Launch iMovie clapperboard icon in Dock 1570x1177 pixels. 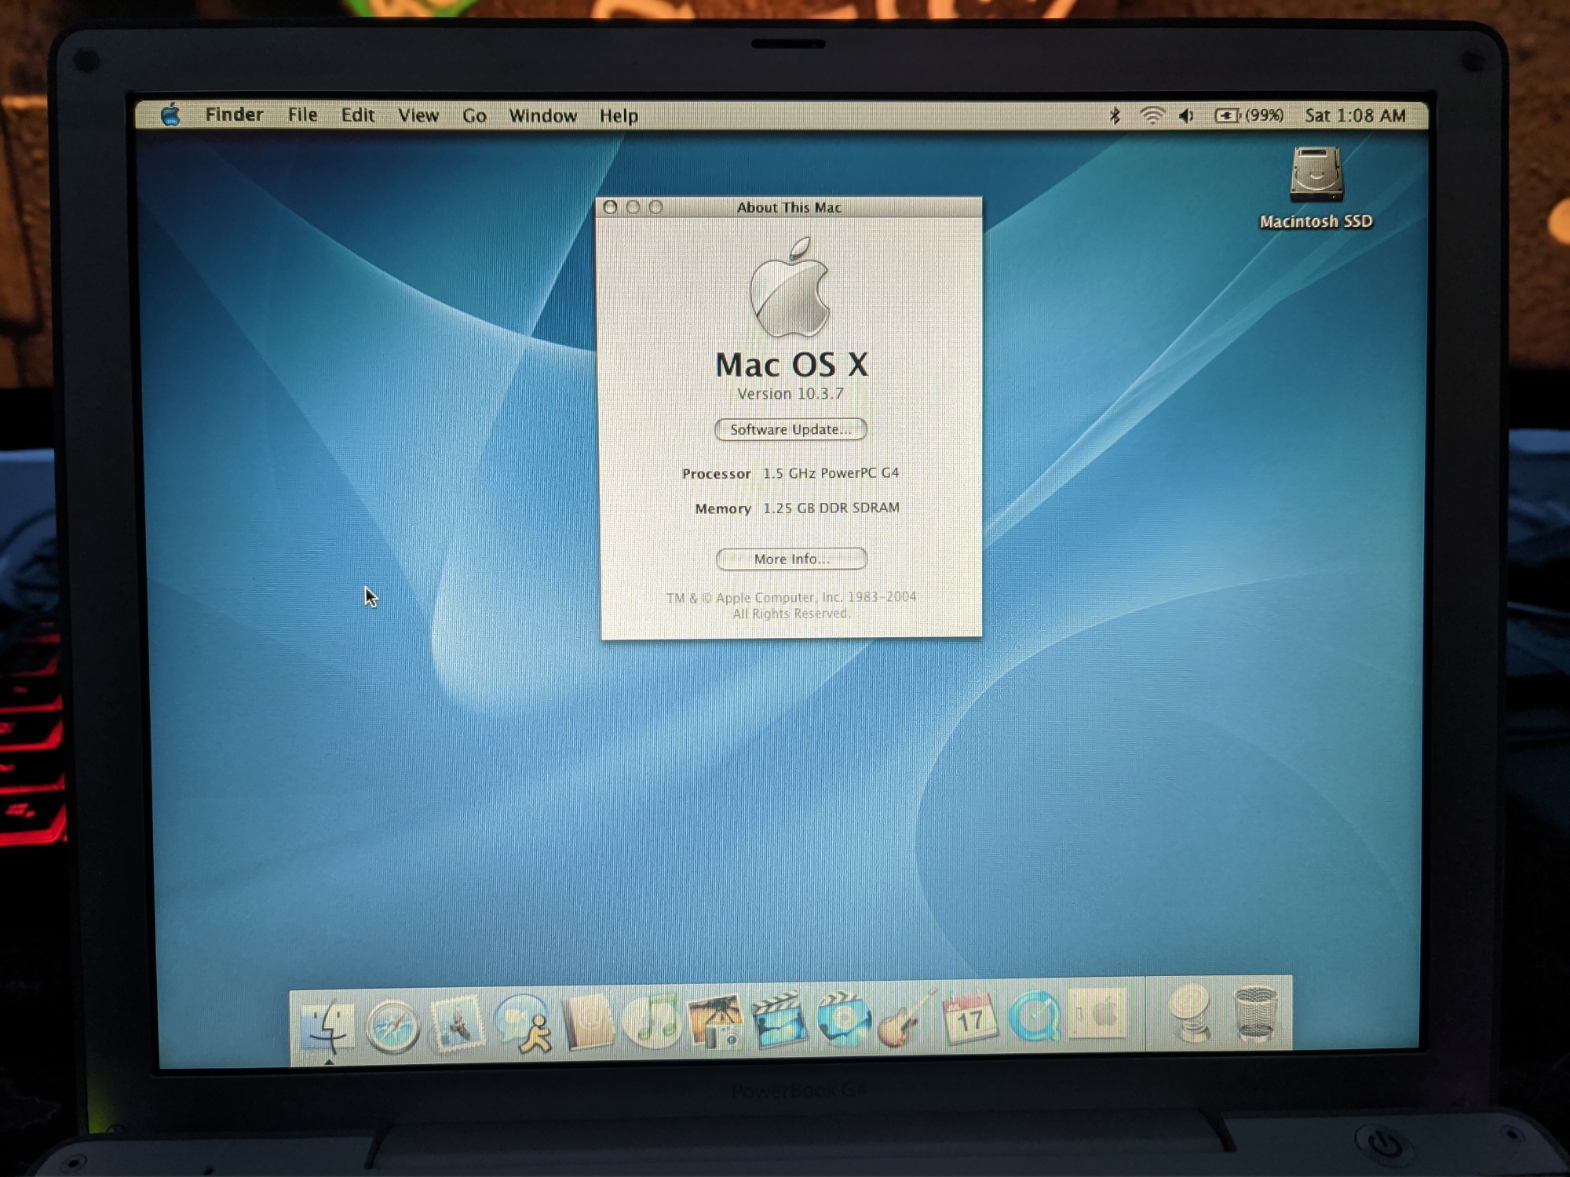(779, 1021)
